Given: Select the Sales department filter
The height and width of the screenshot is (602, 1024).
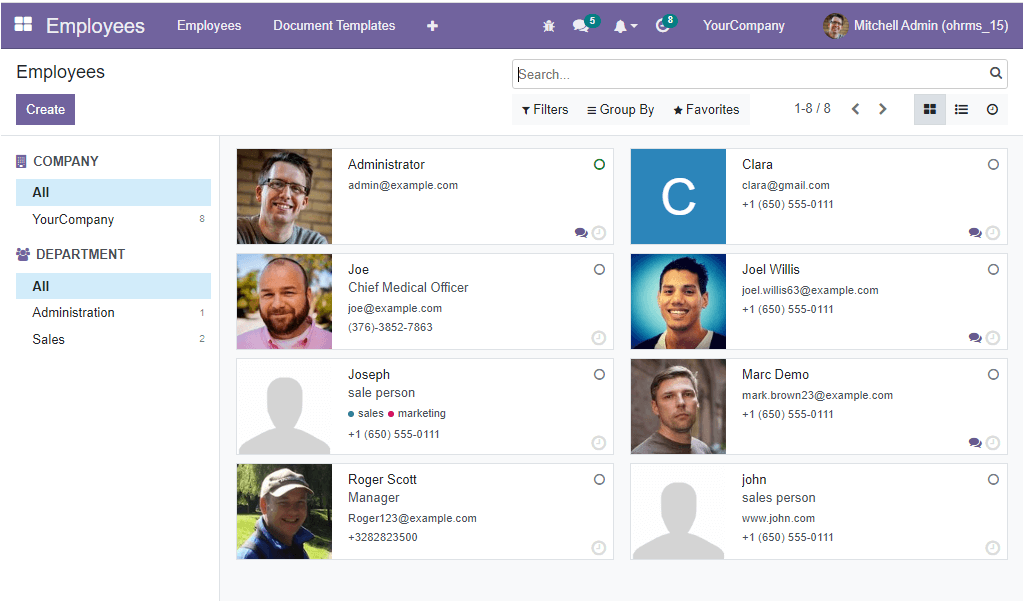Looking at the screenshot, I should [48, 339].
